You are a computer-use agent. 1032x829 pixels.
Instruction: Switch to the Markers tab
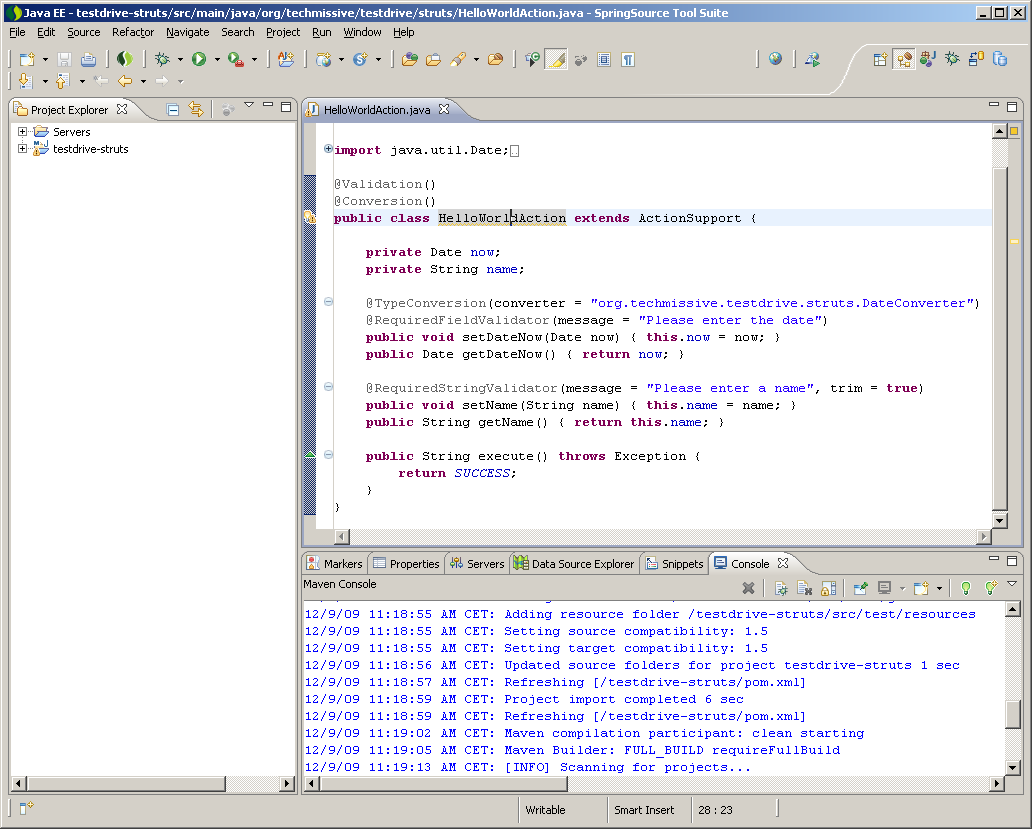click(335, 564)
